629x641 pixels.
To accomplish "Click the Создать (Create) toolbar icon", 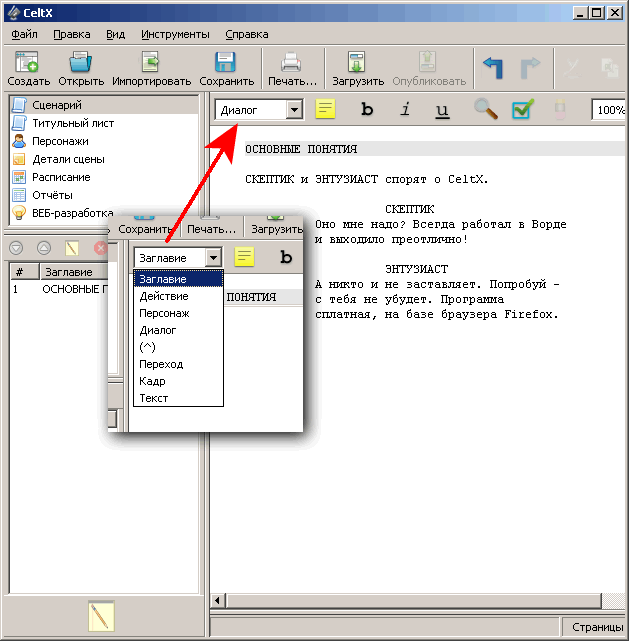I will coord(27,62).
